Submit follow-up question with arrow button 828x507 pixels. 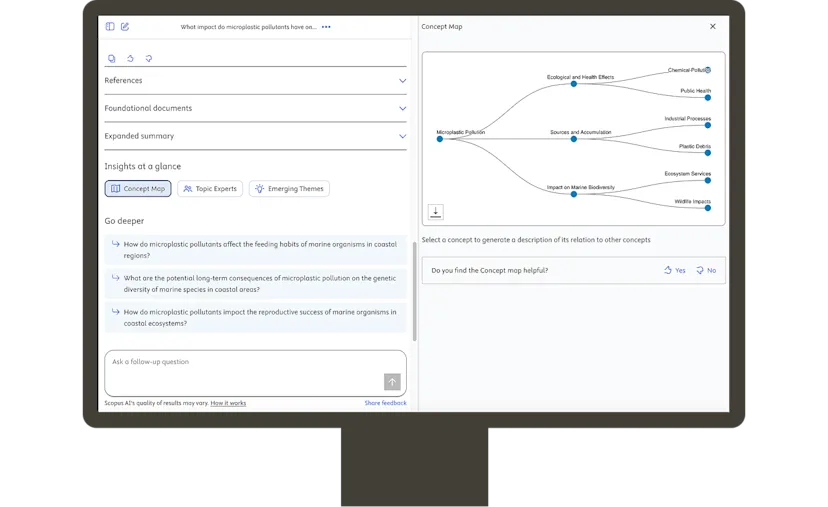[392, 382]
